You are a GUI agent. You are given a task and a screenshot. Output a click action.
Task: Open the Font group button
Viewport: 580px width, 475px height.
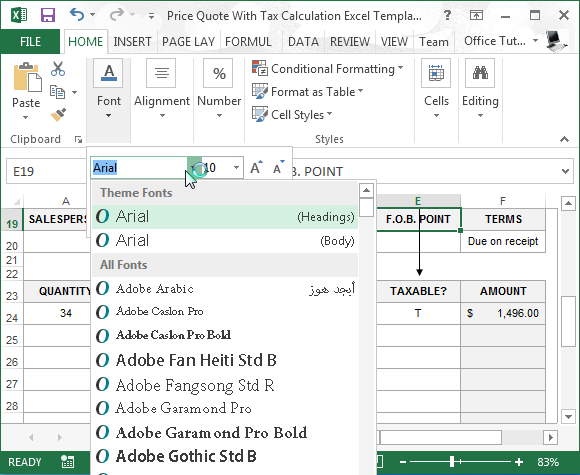(x=109, y=90)
